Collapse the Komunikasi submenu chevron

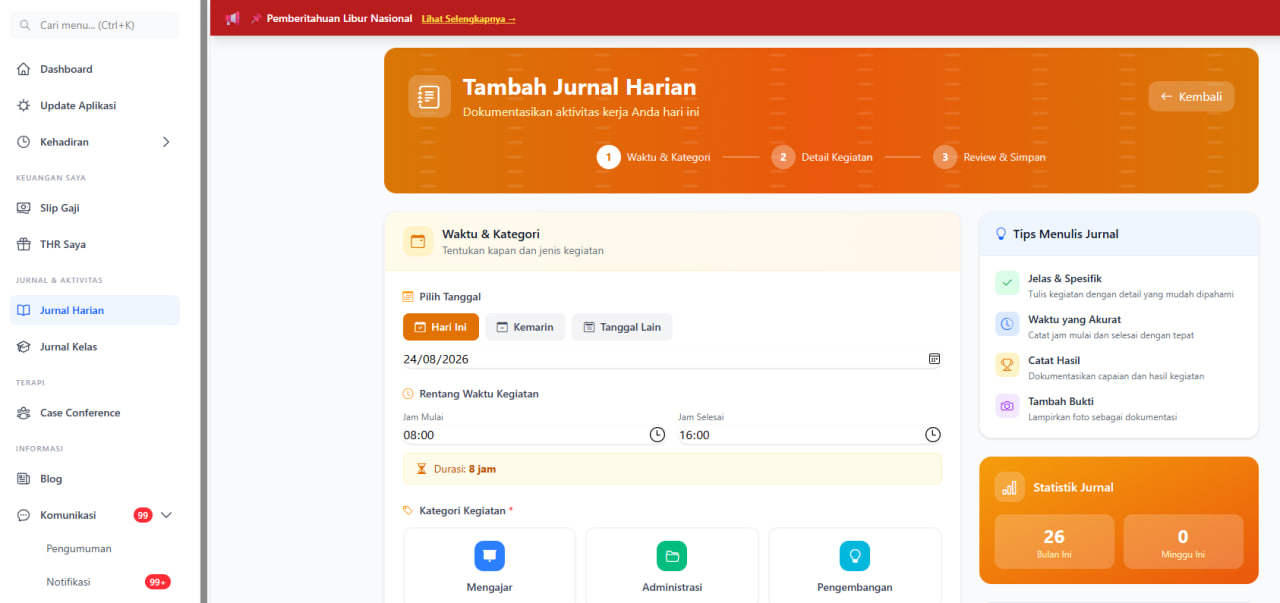(x=166, y=515)
